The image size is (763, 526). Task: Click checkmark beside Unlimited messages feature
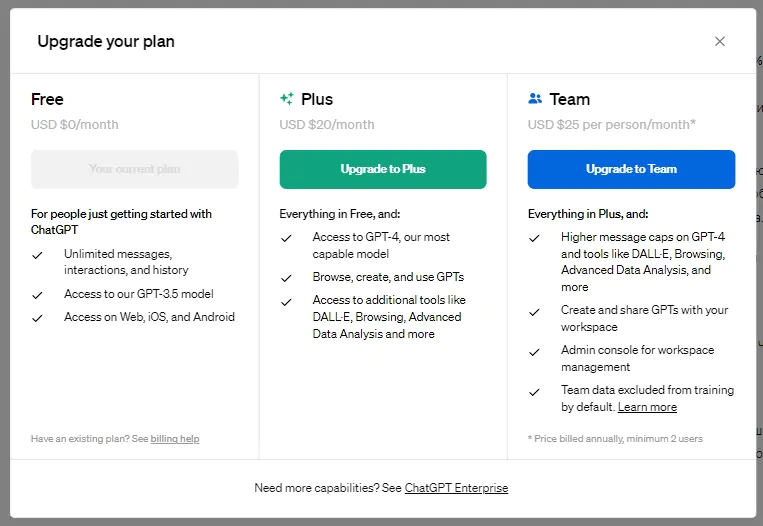point(38,255)
